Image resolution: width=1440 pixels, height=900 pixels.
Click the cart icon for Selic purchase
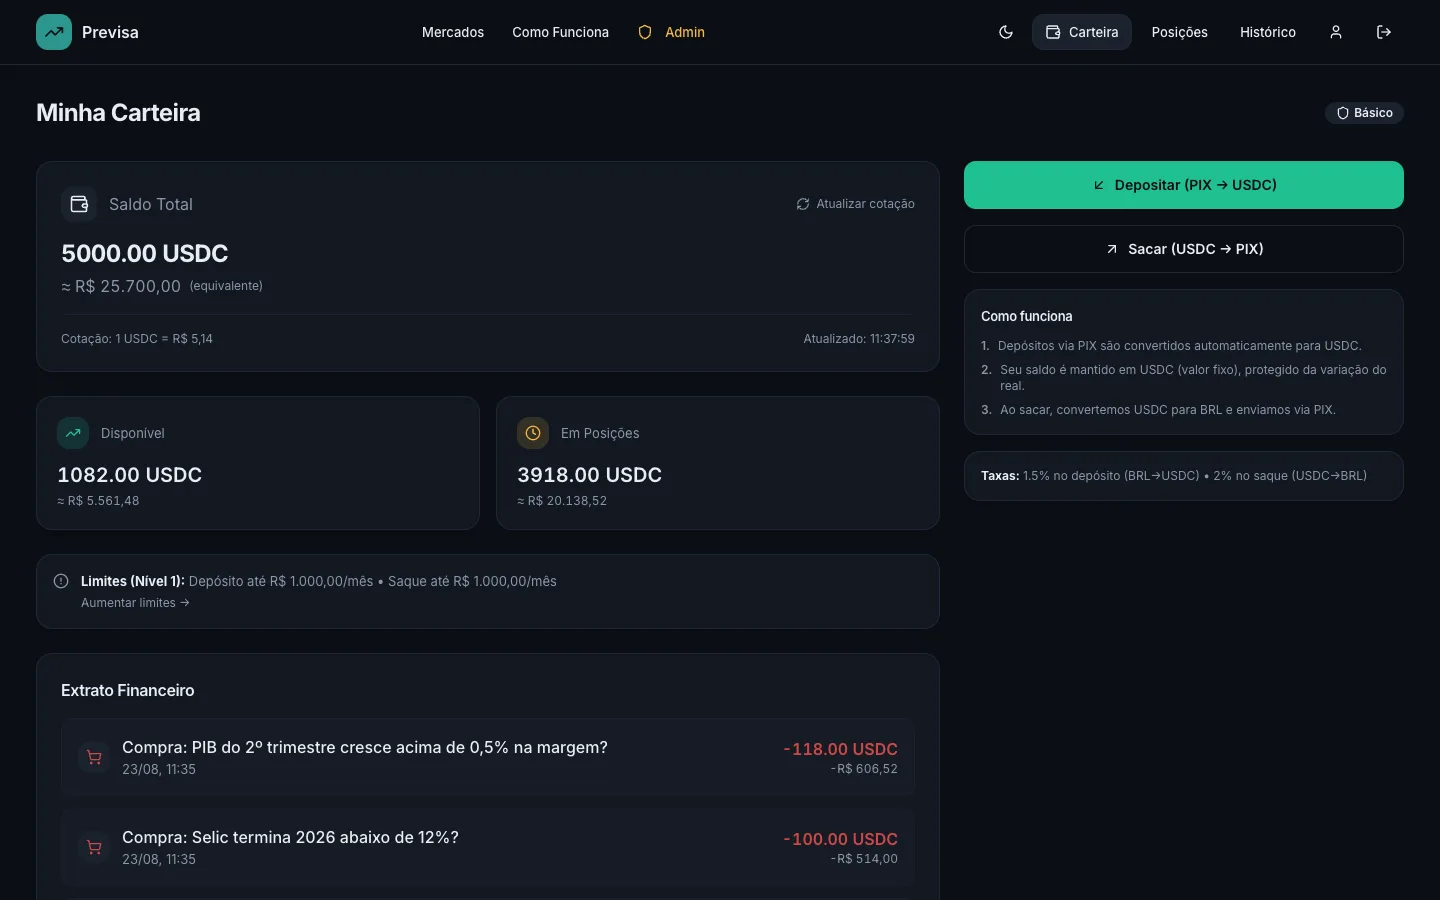pyautogui.click(x=94, y=847)
